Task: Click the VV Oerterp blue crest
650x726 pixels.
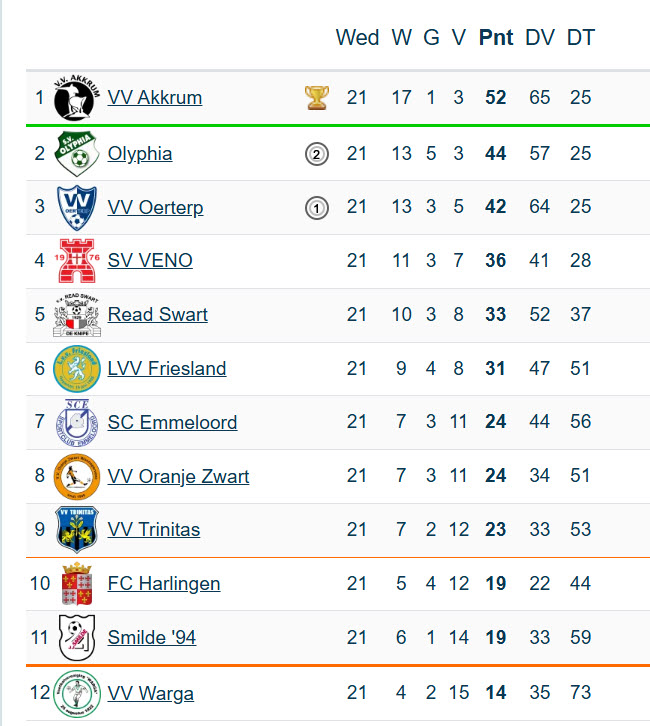Action: coord(77,207)
